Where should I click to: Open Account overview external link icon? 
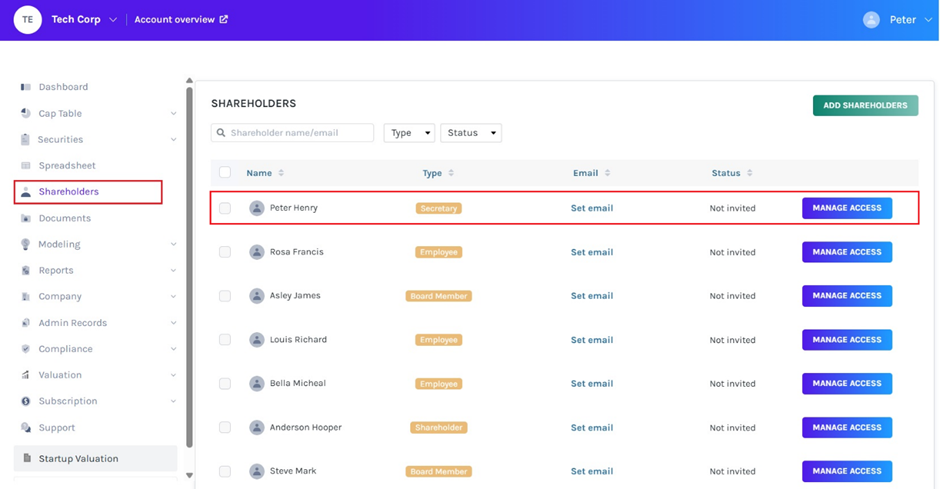[223, 19]
